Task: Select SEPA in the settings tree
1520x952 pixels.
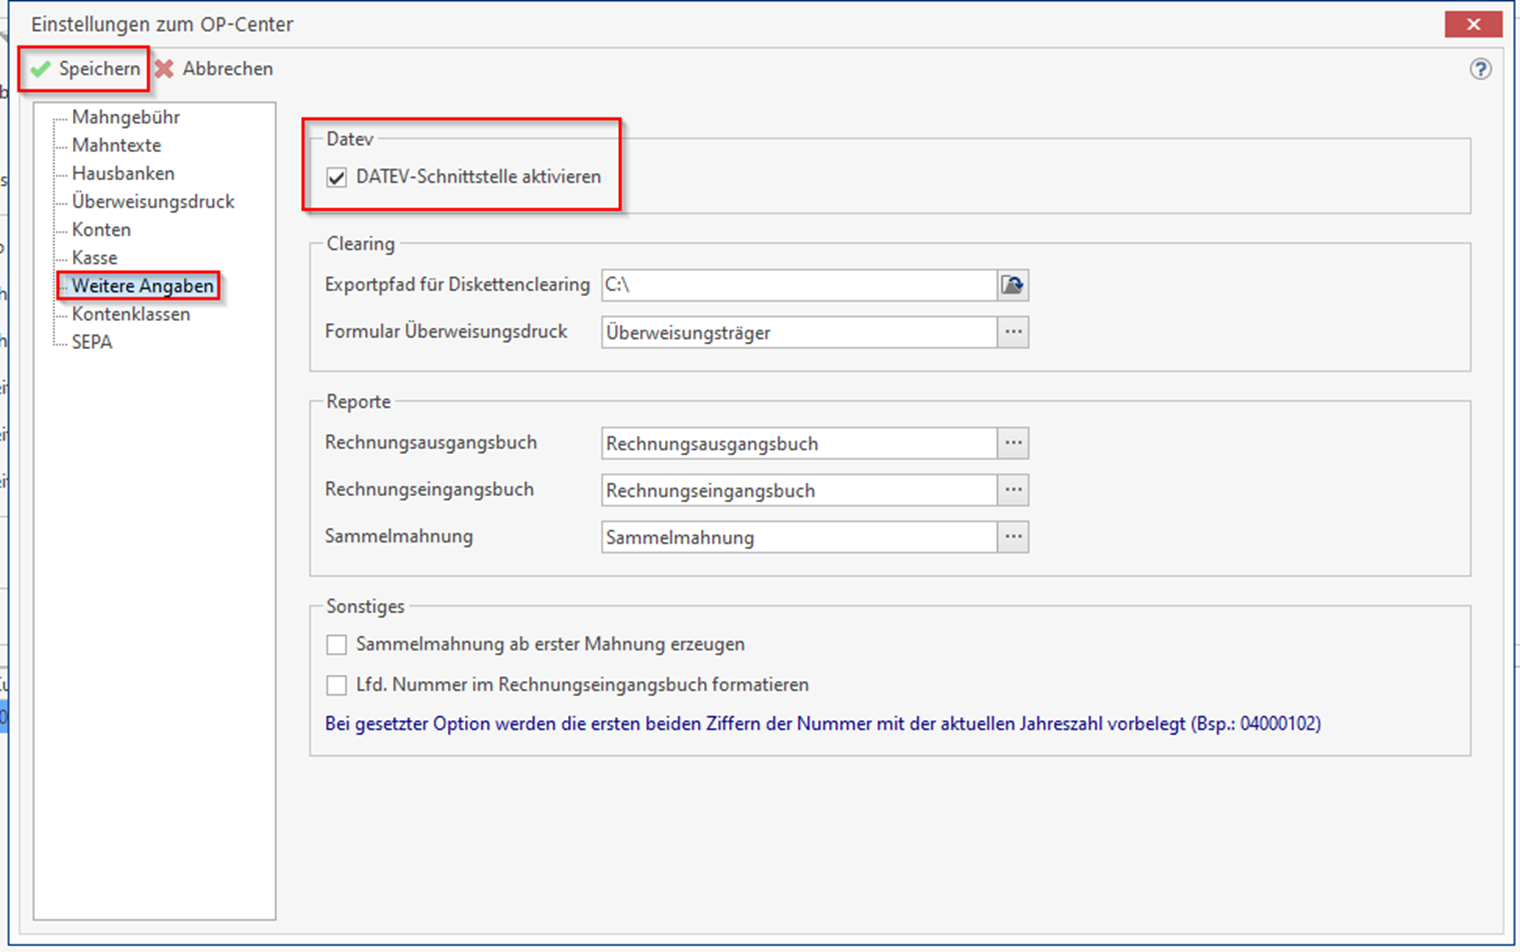Action: pos(92,342)
